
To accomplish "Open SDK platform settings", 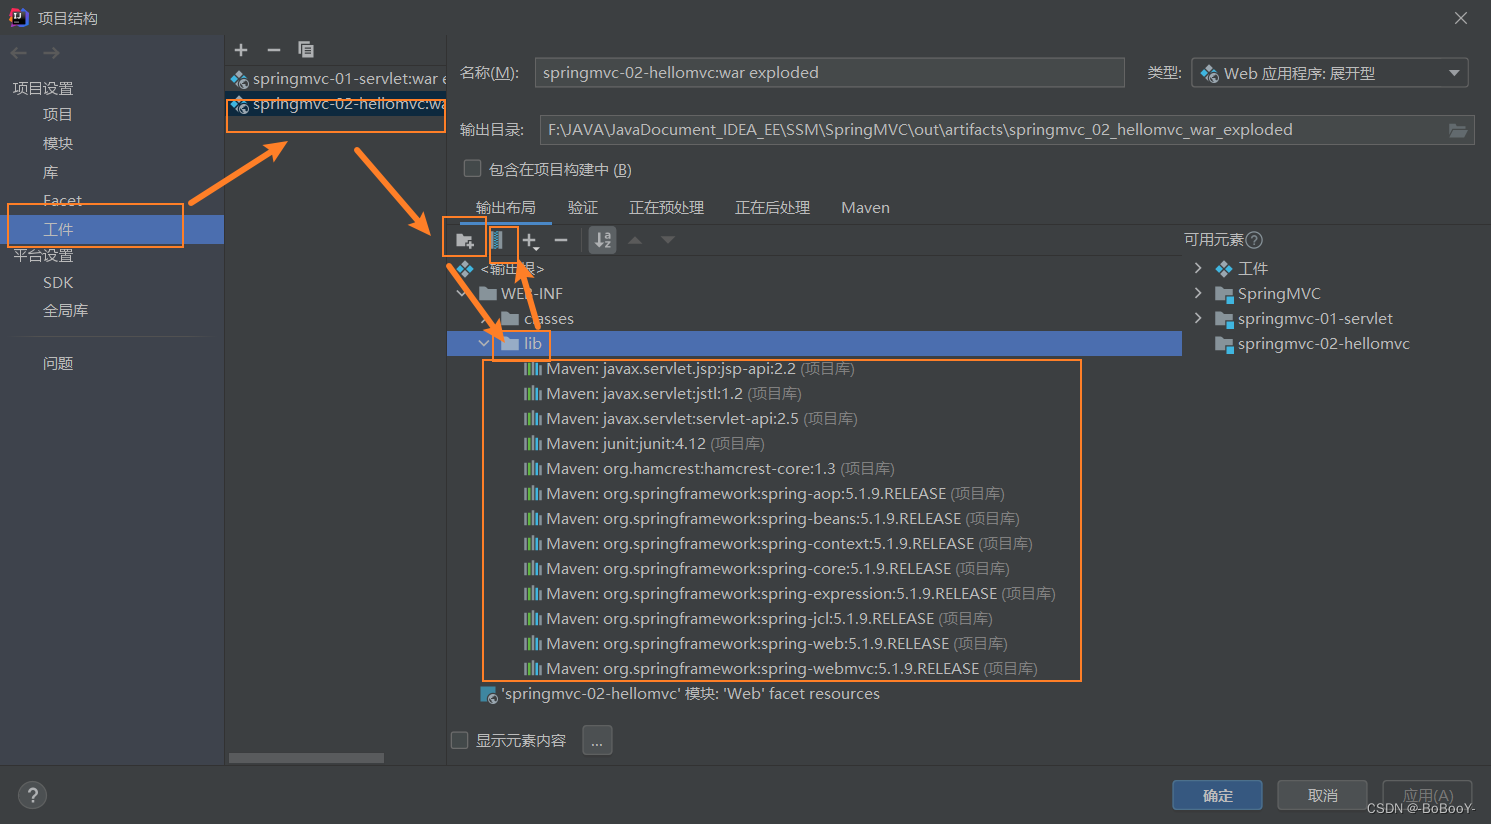I will (x=58, y=283).
